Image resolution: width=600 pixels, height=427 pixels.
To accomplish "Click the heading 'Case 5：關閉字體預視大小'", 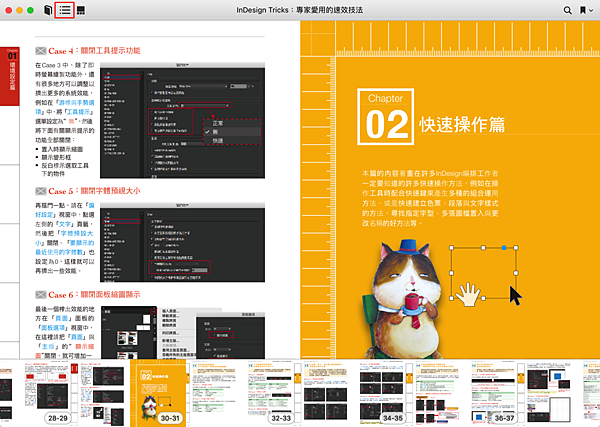I will click(x=94, y=191).
